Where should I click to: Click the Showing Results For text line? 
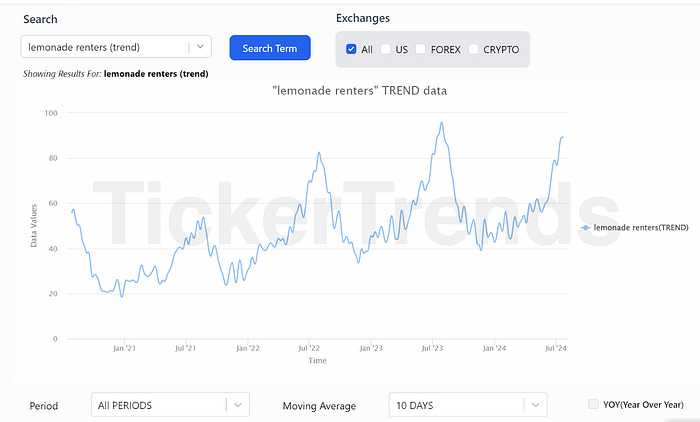click(116, 74)
